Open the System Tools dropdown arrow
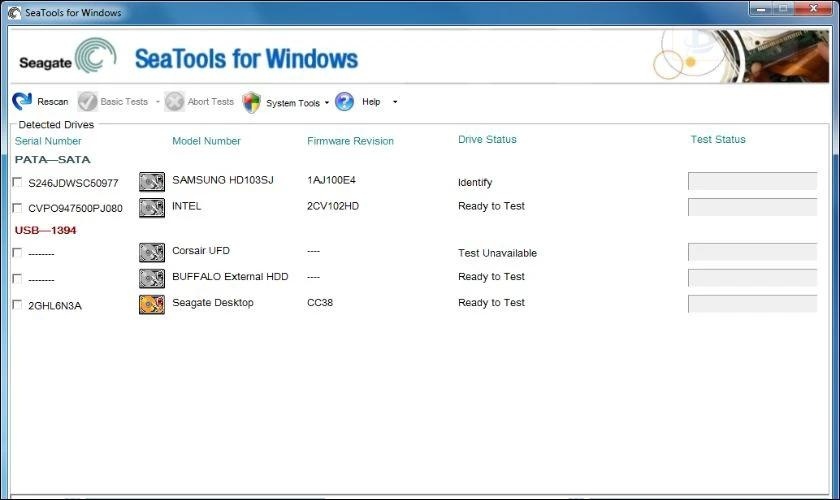840x500 pixels. tap(326, 102)
